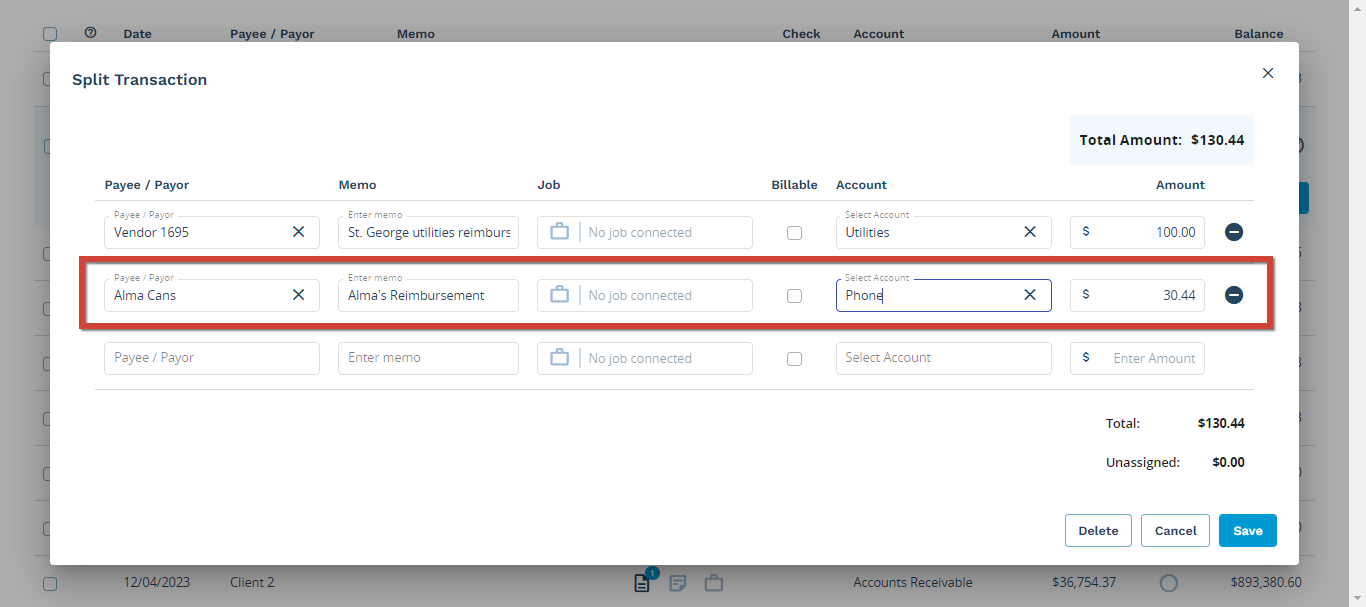Clear the Phone account selection
Image resolution: width=1366 pixels, height=607 pixels.
1030,295
